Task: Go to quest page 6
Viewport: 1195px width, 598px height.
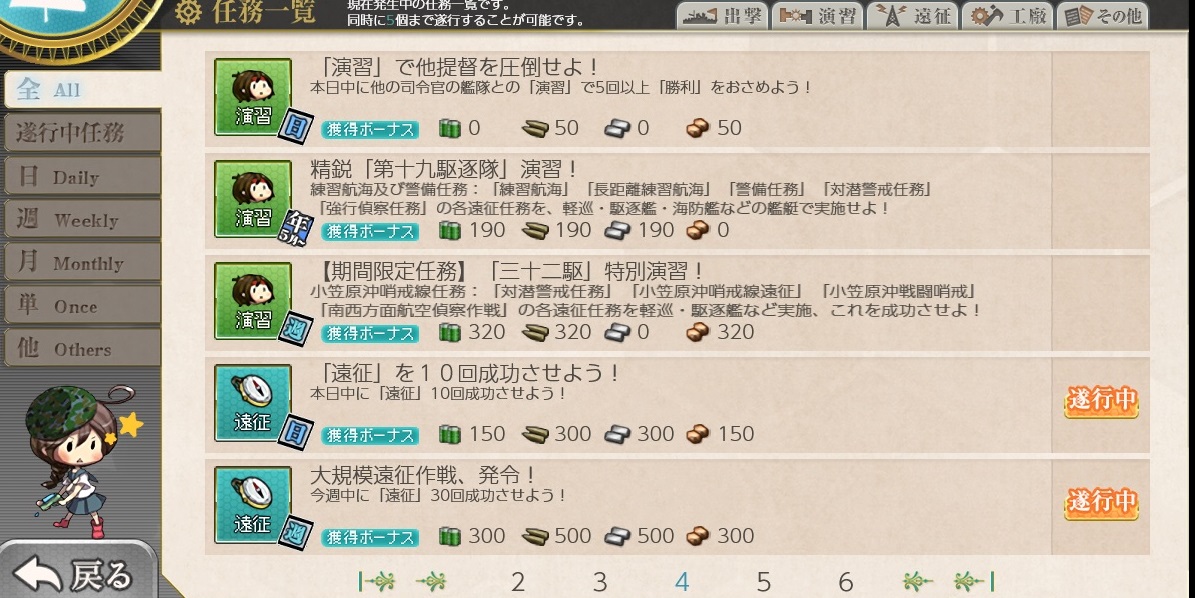Action: tap(845, 583)
